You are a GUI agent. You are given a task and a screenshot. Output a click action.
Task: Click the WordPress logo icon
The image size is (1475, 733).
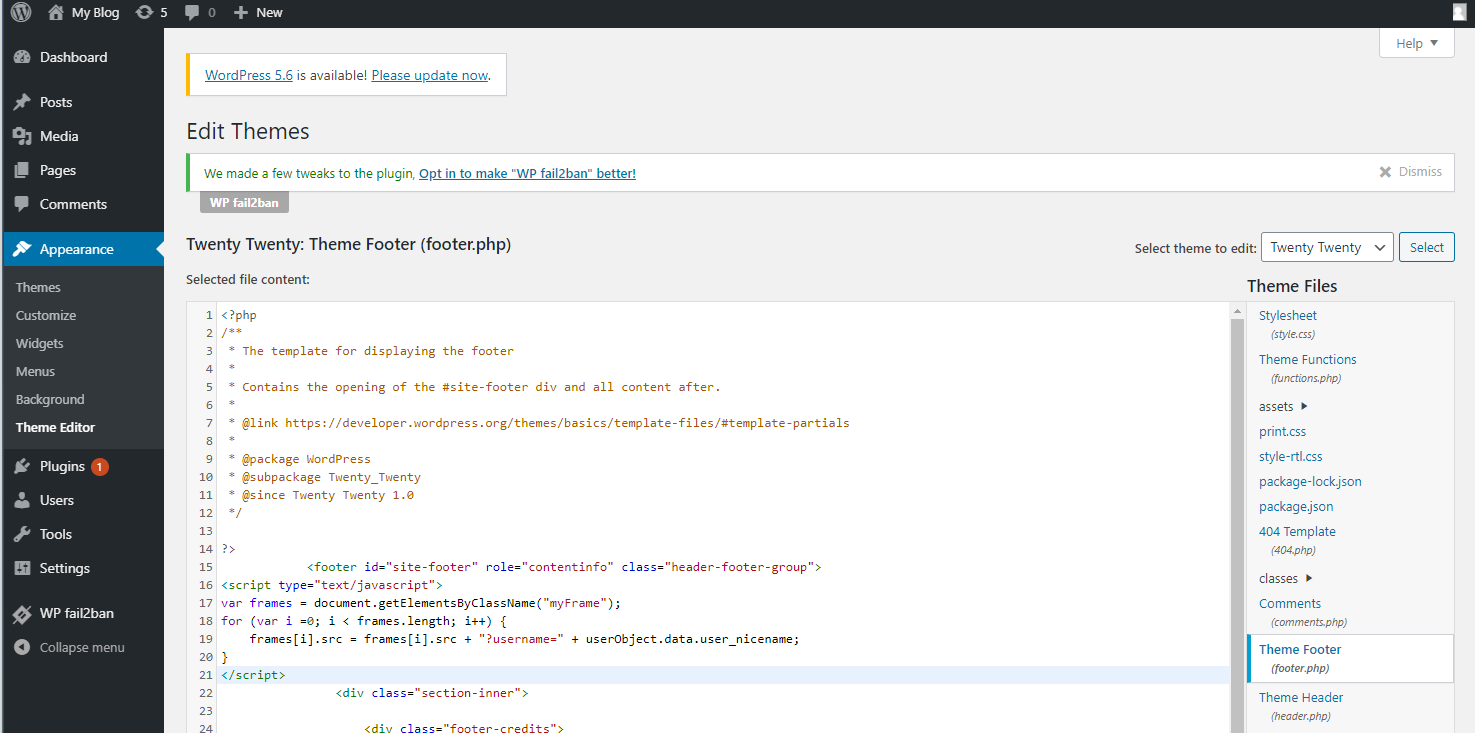(x=21, y=13)
